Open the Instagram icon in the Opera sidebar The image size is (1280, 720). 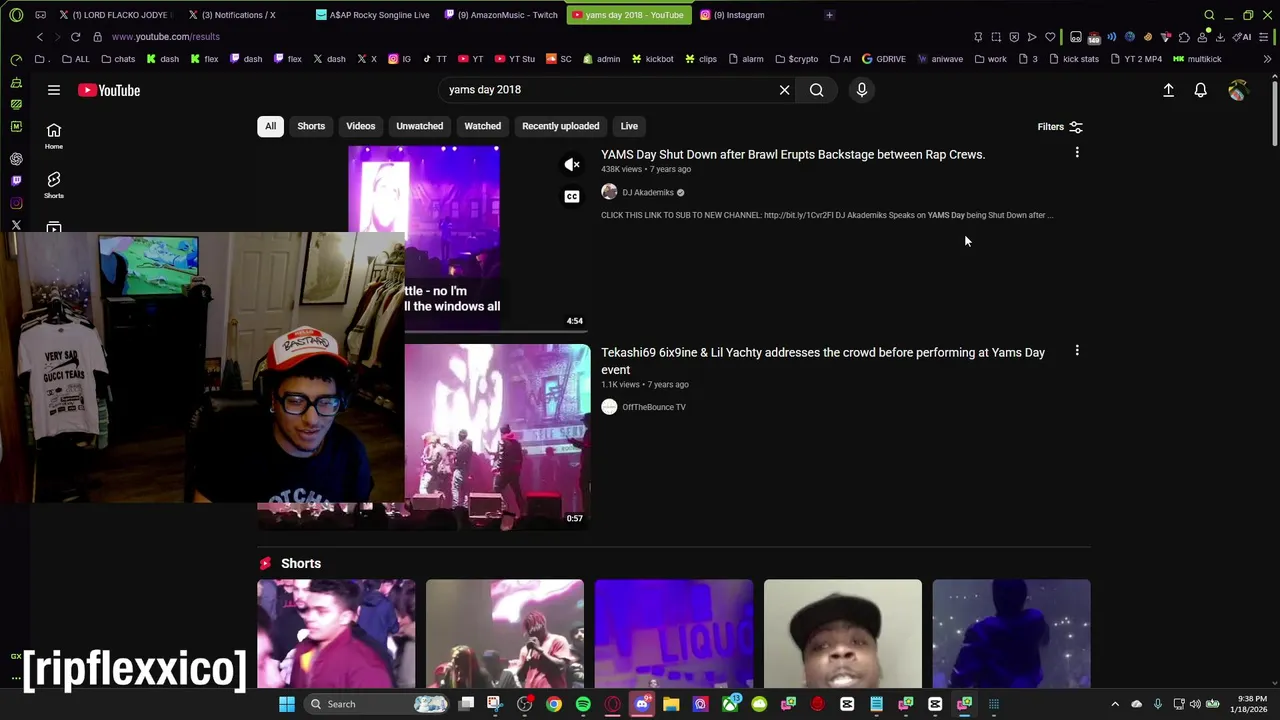point(16,203)
